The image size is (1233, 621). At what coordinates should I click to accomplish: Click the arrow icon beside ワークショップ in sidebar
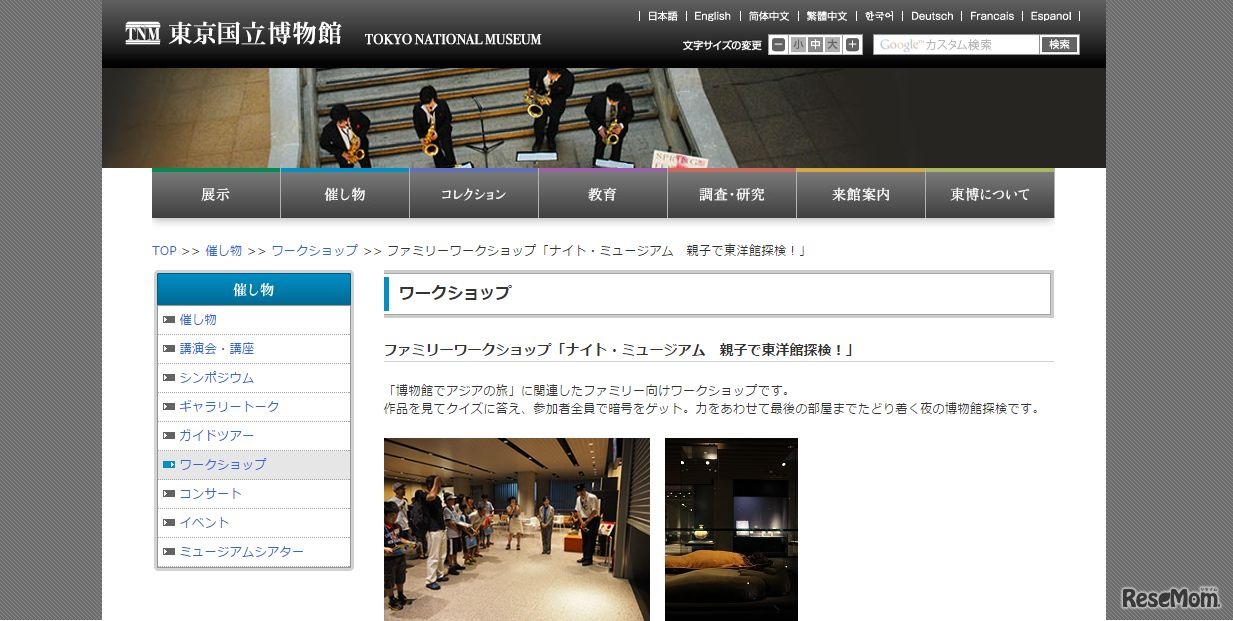pos(168,464)
